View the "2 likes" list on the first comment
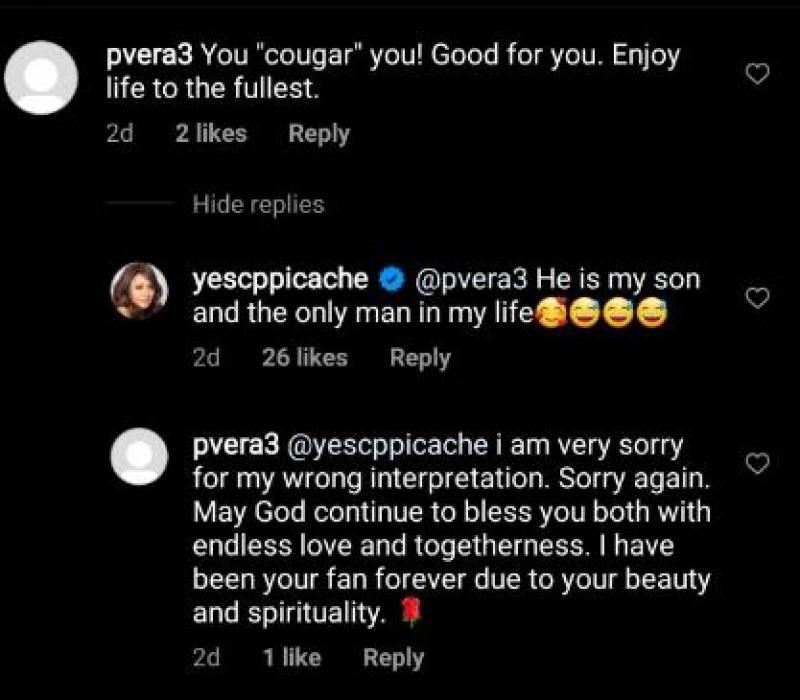 point(211,134)
